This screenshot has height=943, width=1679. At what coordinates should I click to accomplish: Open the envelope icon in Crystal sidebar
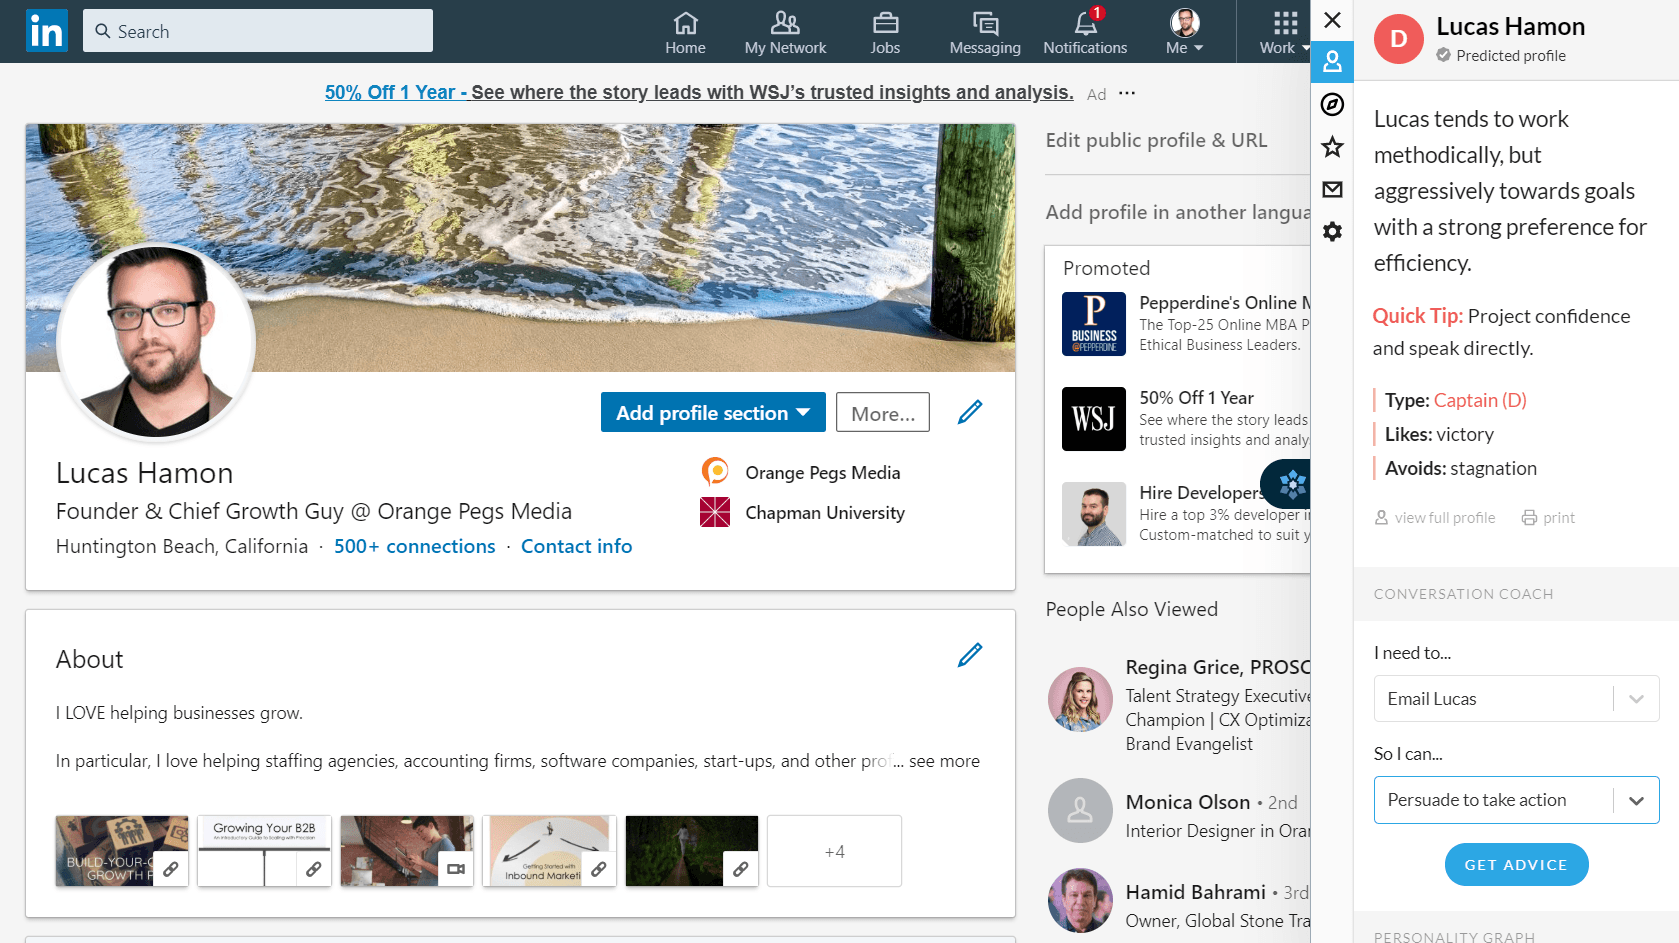click(x=1332, y=190)
